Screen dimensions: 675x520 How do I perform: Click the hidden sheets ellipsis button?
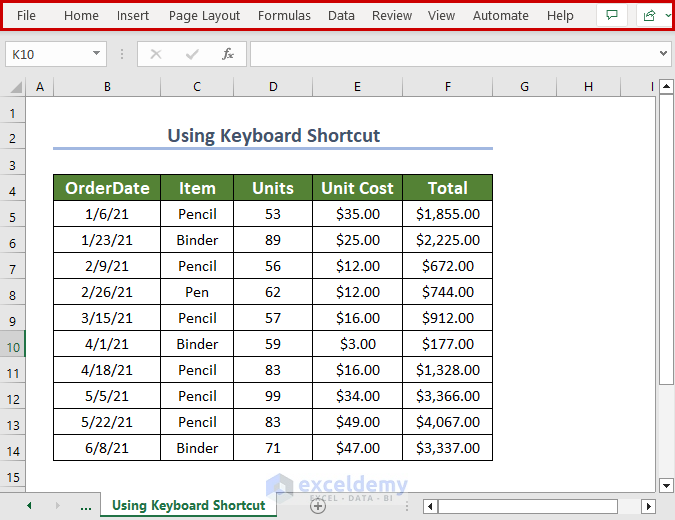click(86, 506)
